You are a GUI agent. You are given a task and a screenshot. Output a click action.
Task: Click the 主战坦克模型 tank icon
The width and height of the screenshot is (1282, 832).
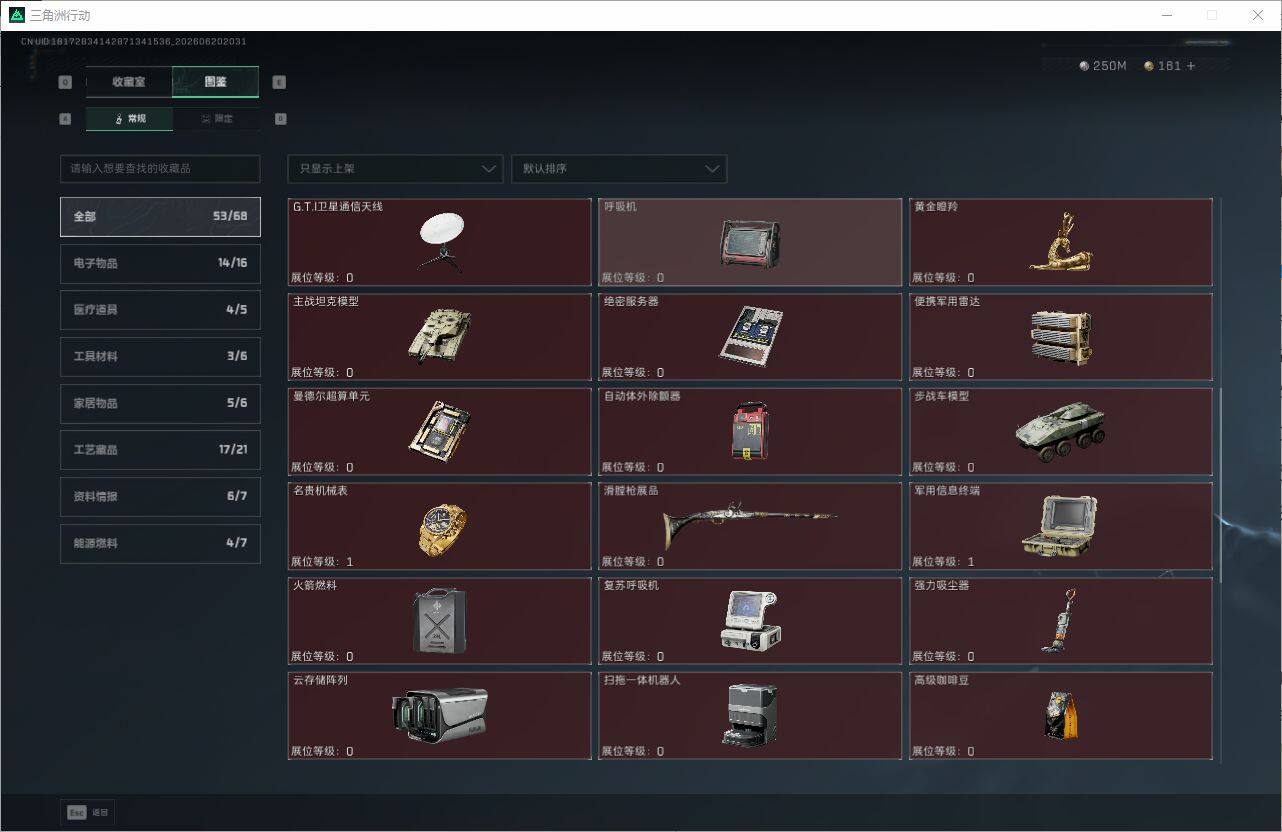pyautogui.click(x=440, y=337)
